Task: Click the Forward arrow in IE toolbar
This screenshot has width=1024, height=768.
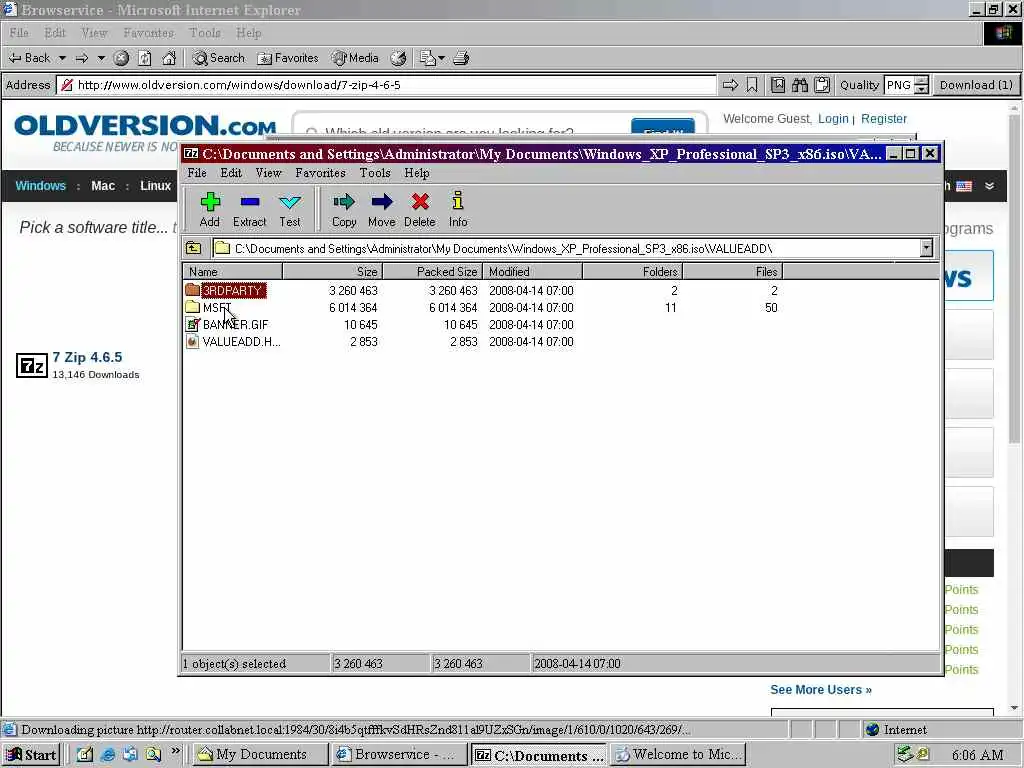Action: coord(82,58)
